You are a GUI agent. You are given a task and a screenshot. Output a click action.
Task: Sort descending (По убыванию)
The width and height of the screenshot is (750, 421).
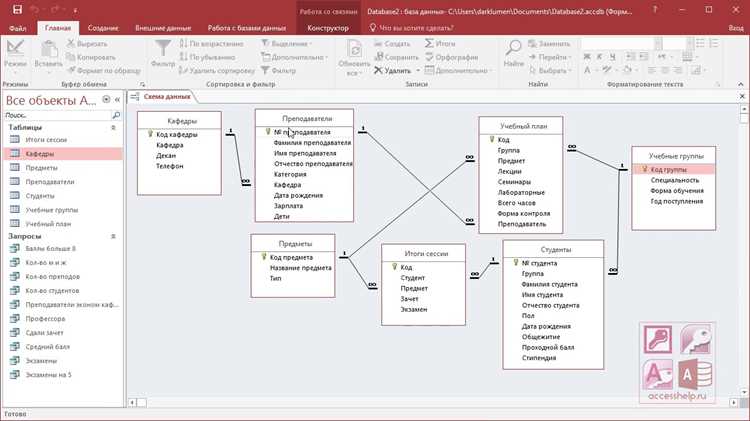[x=207, y=57]
